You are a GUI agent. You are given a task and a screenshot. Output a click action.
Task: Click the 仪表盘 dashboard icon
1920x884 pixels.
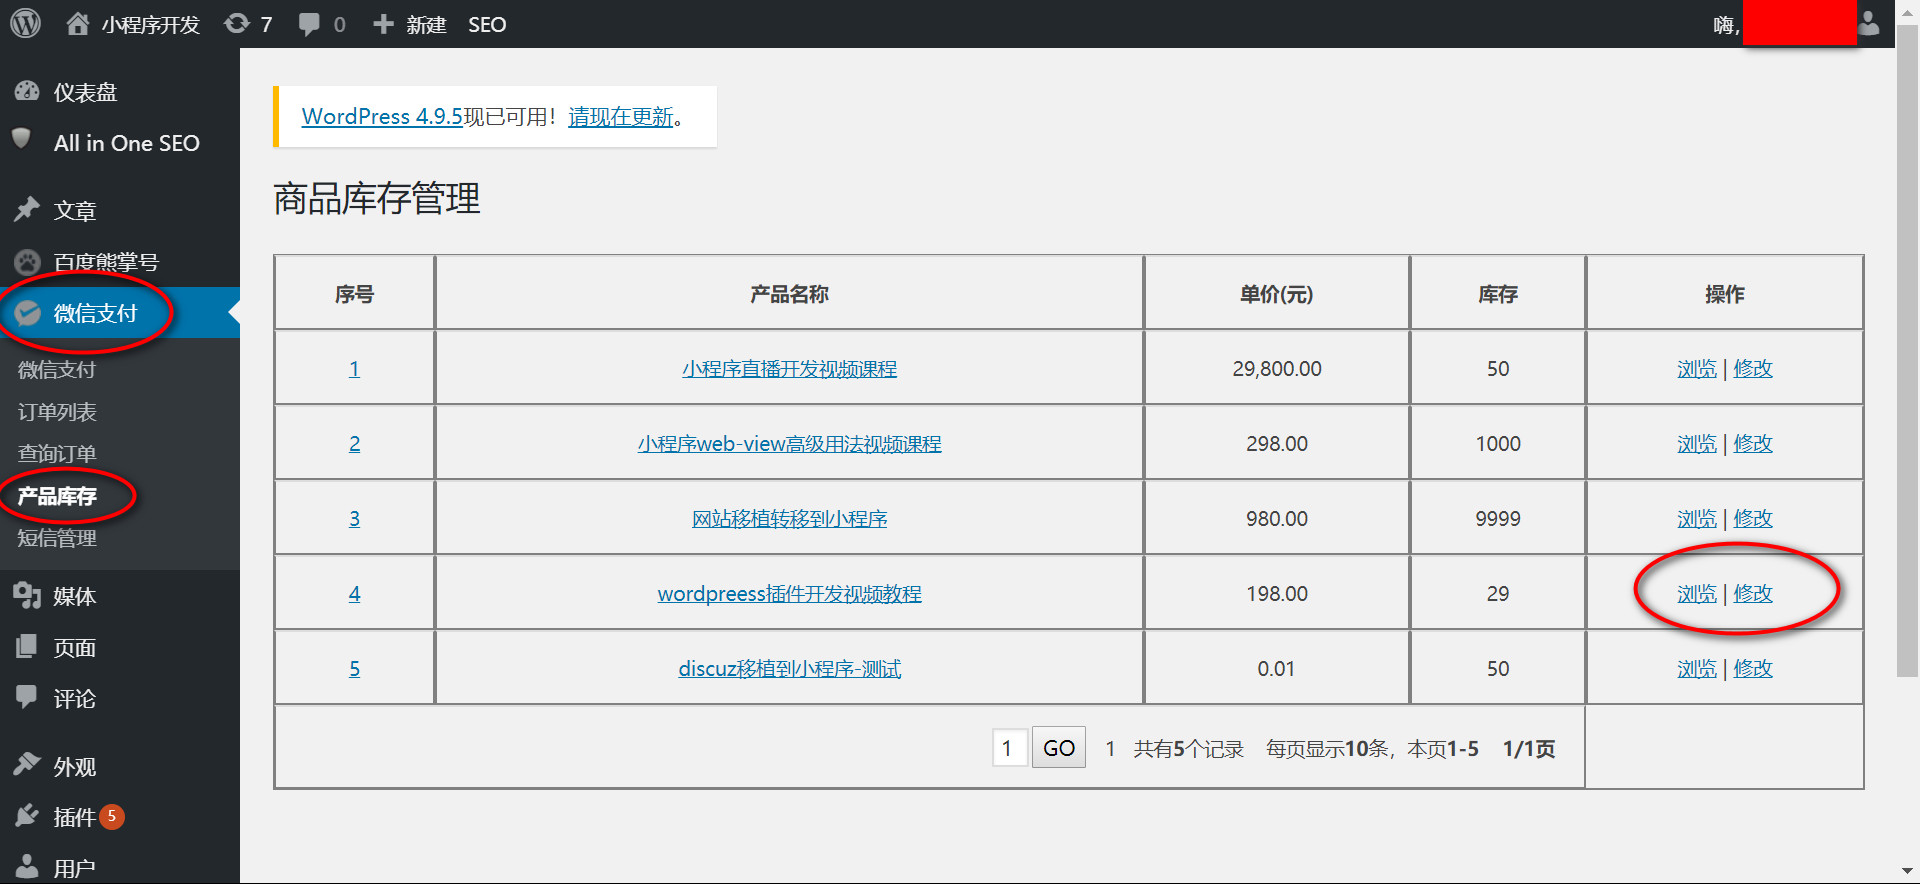point(27,92)
